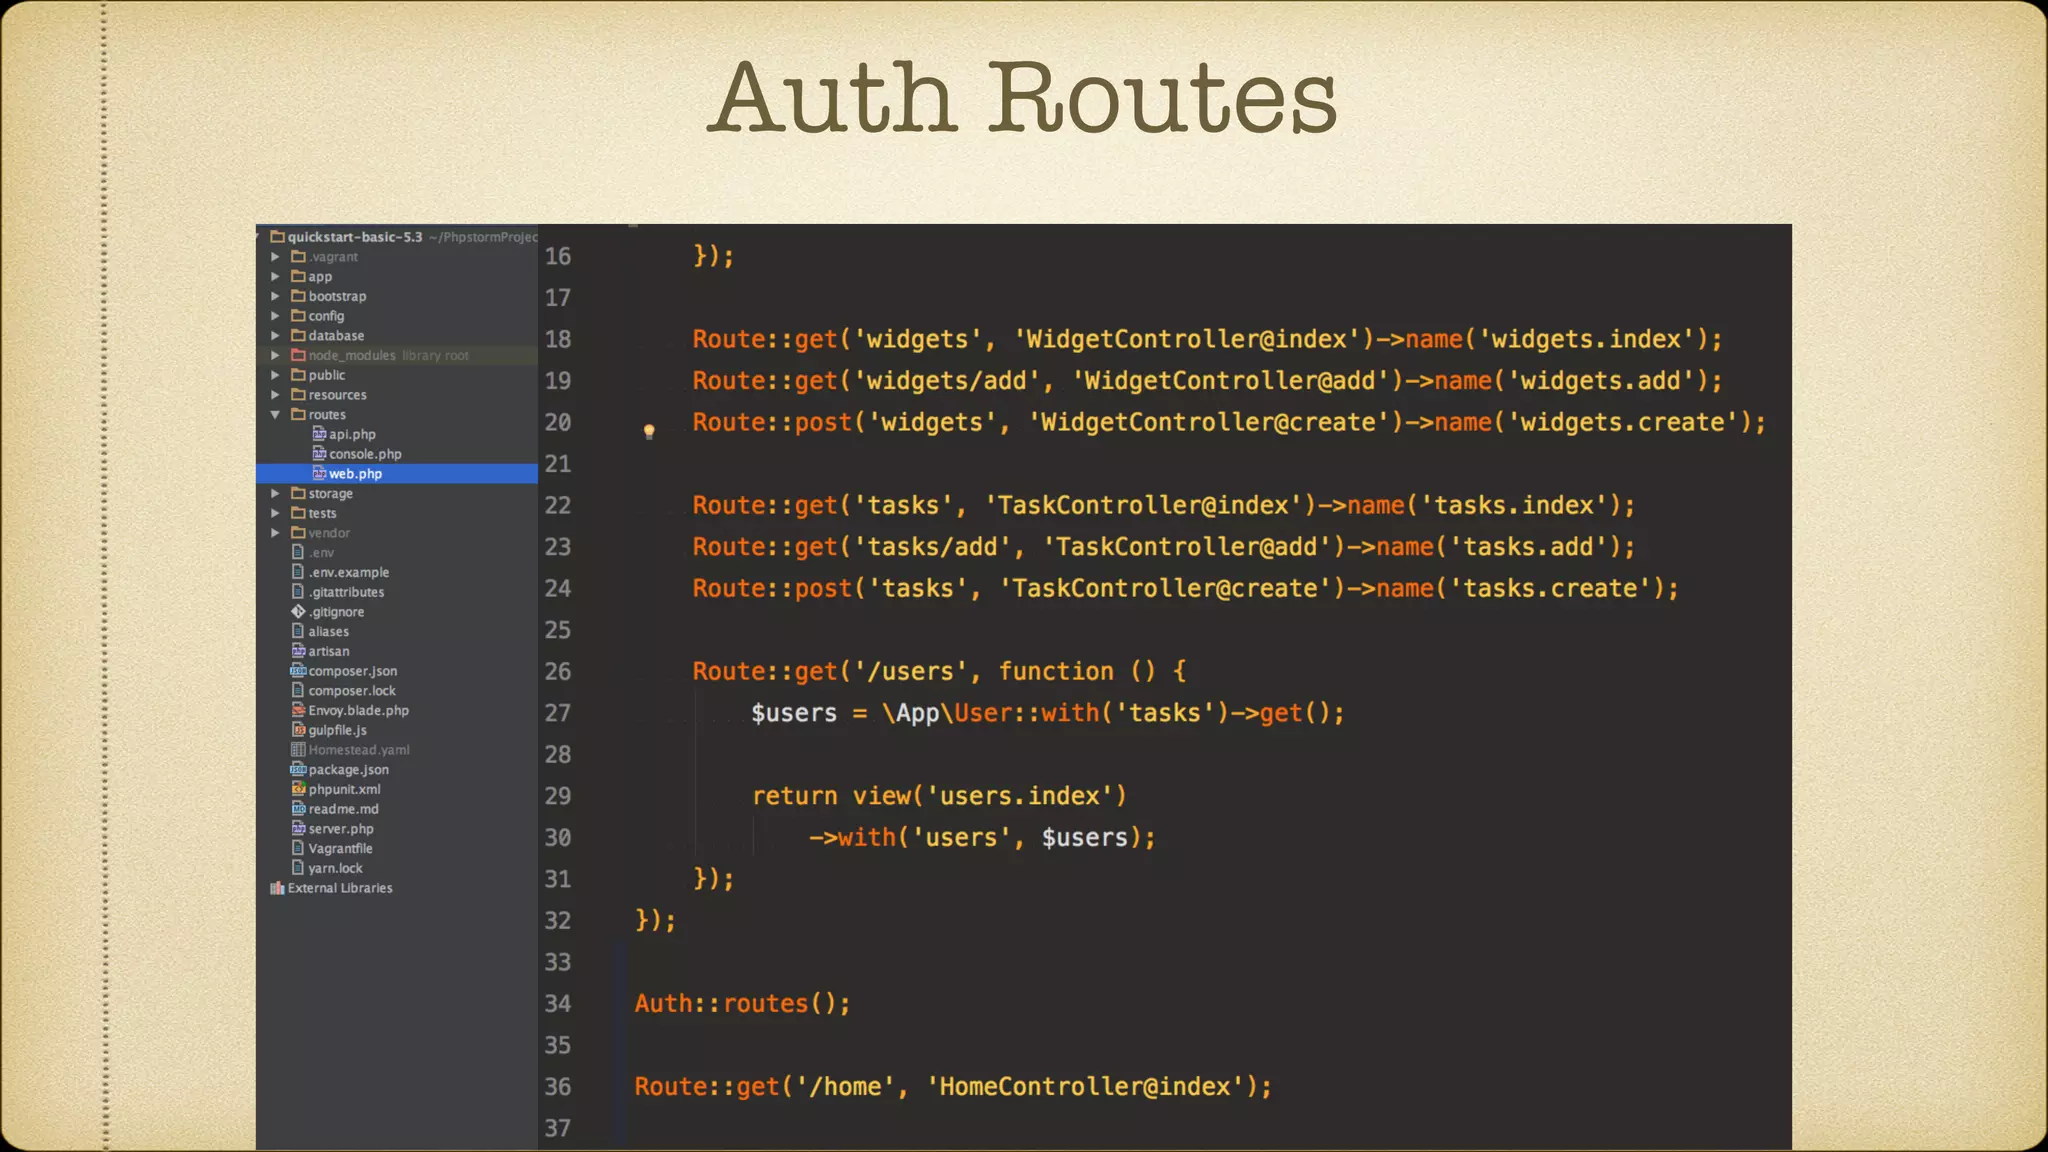
Task: Expand the config folder arrow
Action: point(275,316)
